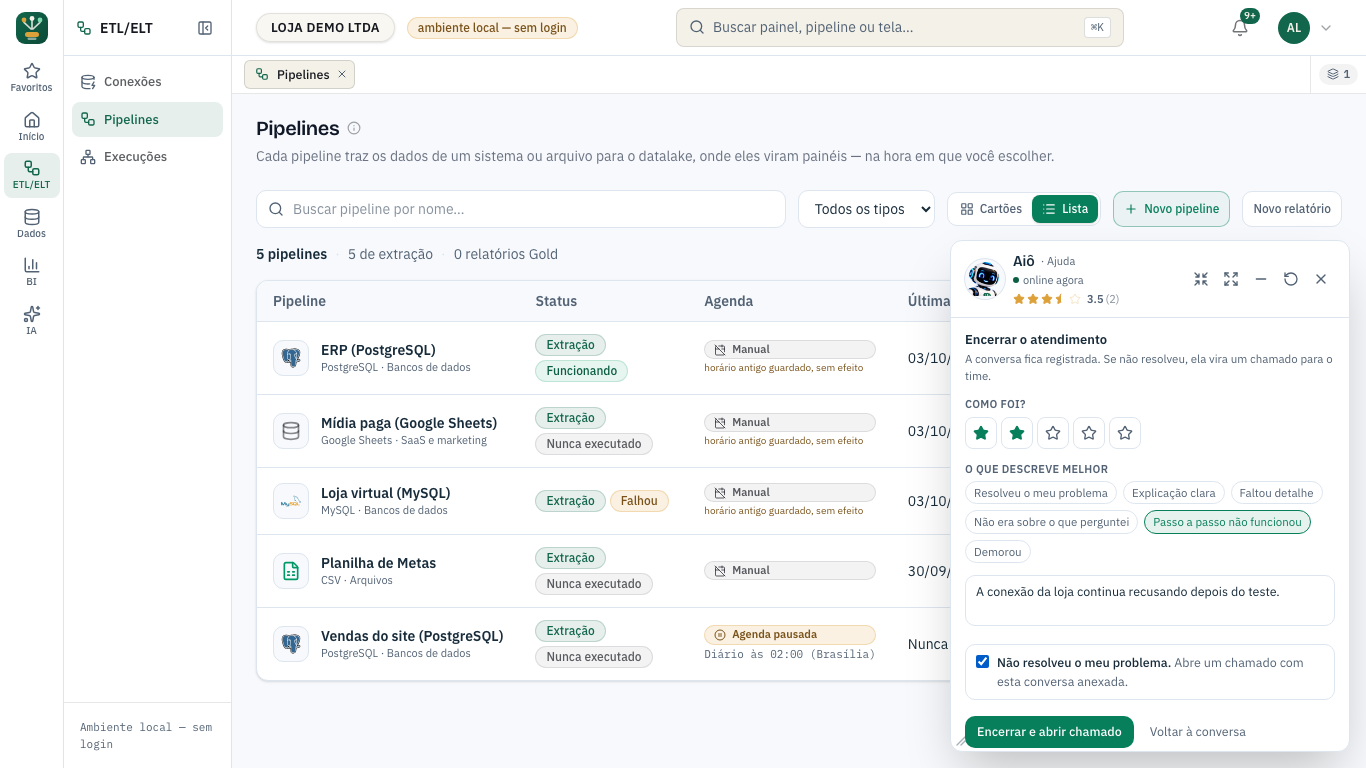The image size is (1366, 768).
Task: Click the ERP PostgreSQL elephant icon
Action: coord(291,358)
